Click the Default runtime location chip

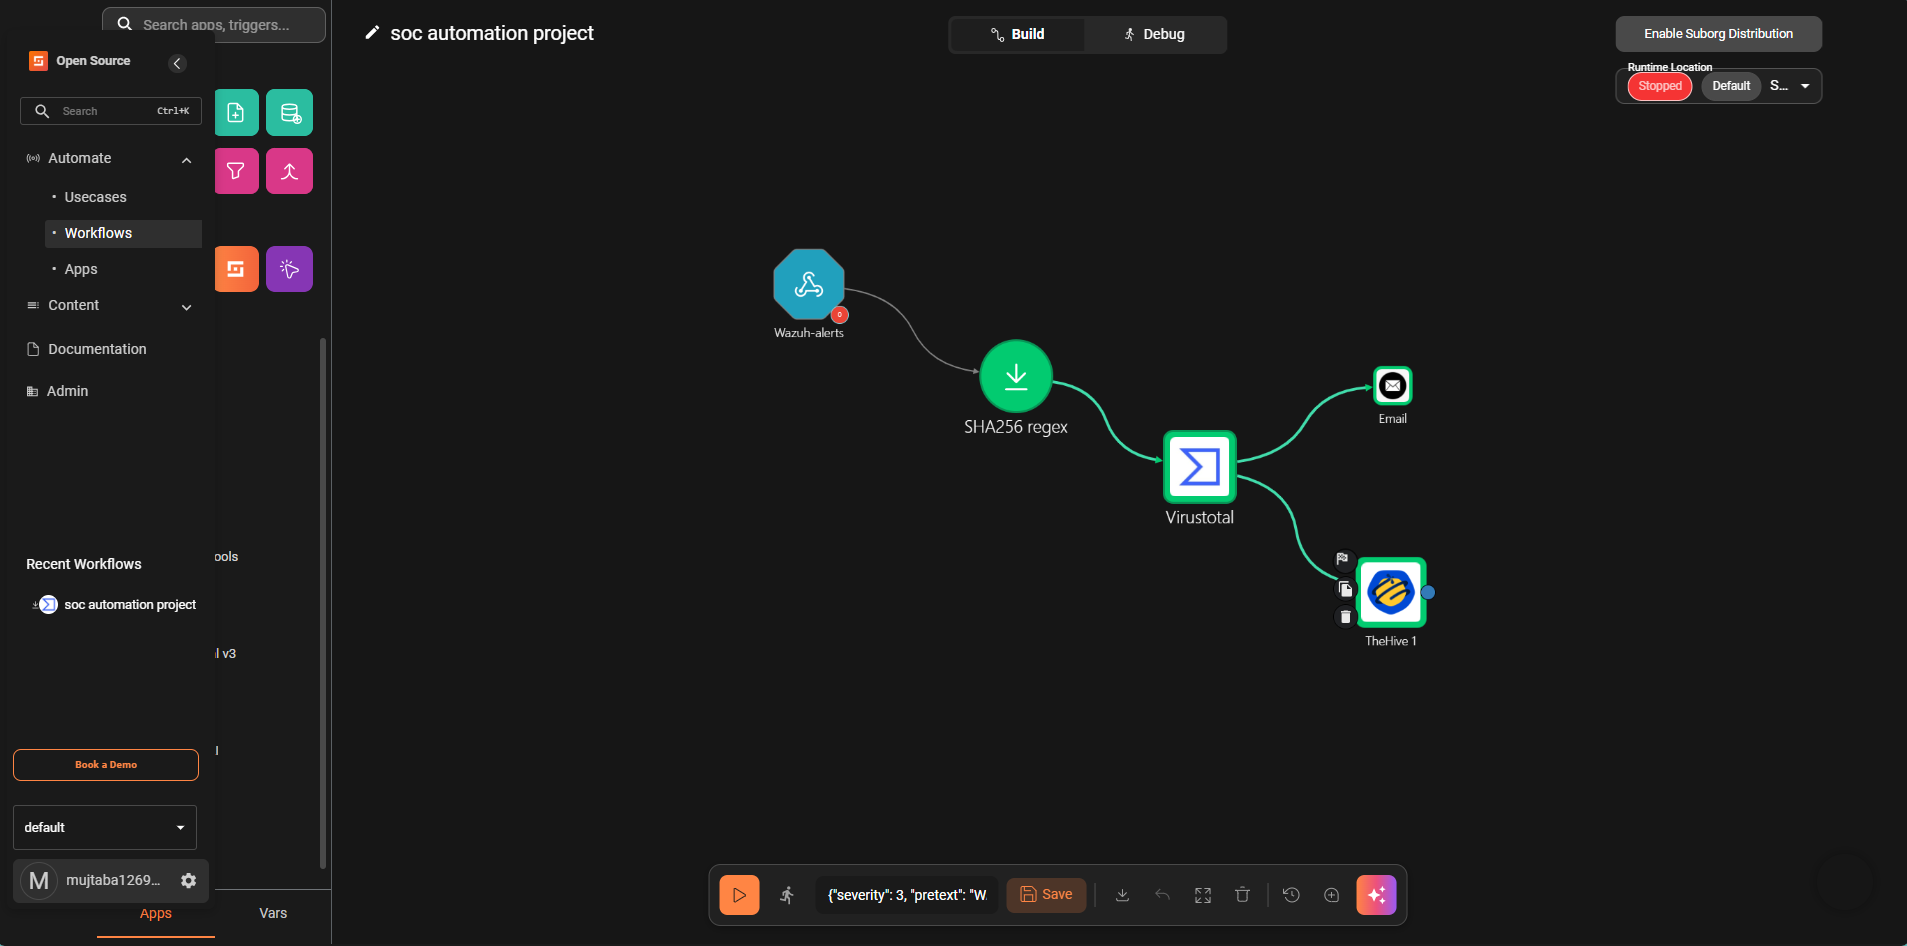1731,86
